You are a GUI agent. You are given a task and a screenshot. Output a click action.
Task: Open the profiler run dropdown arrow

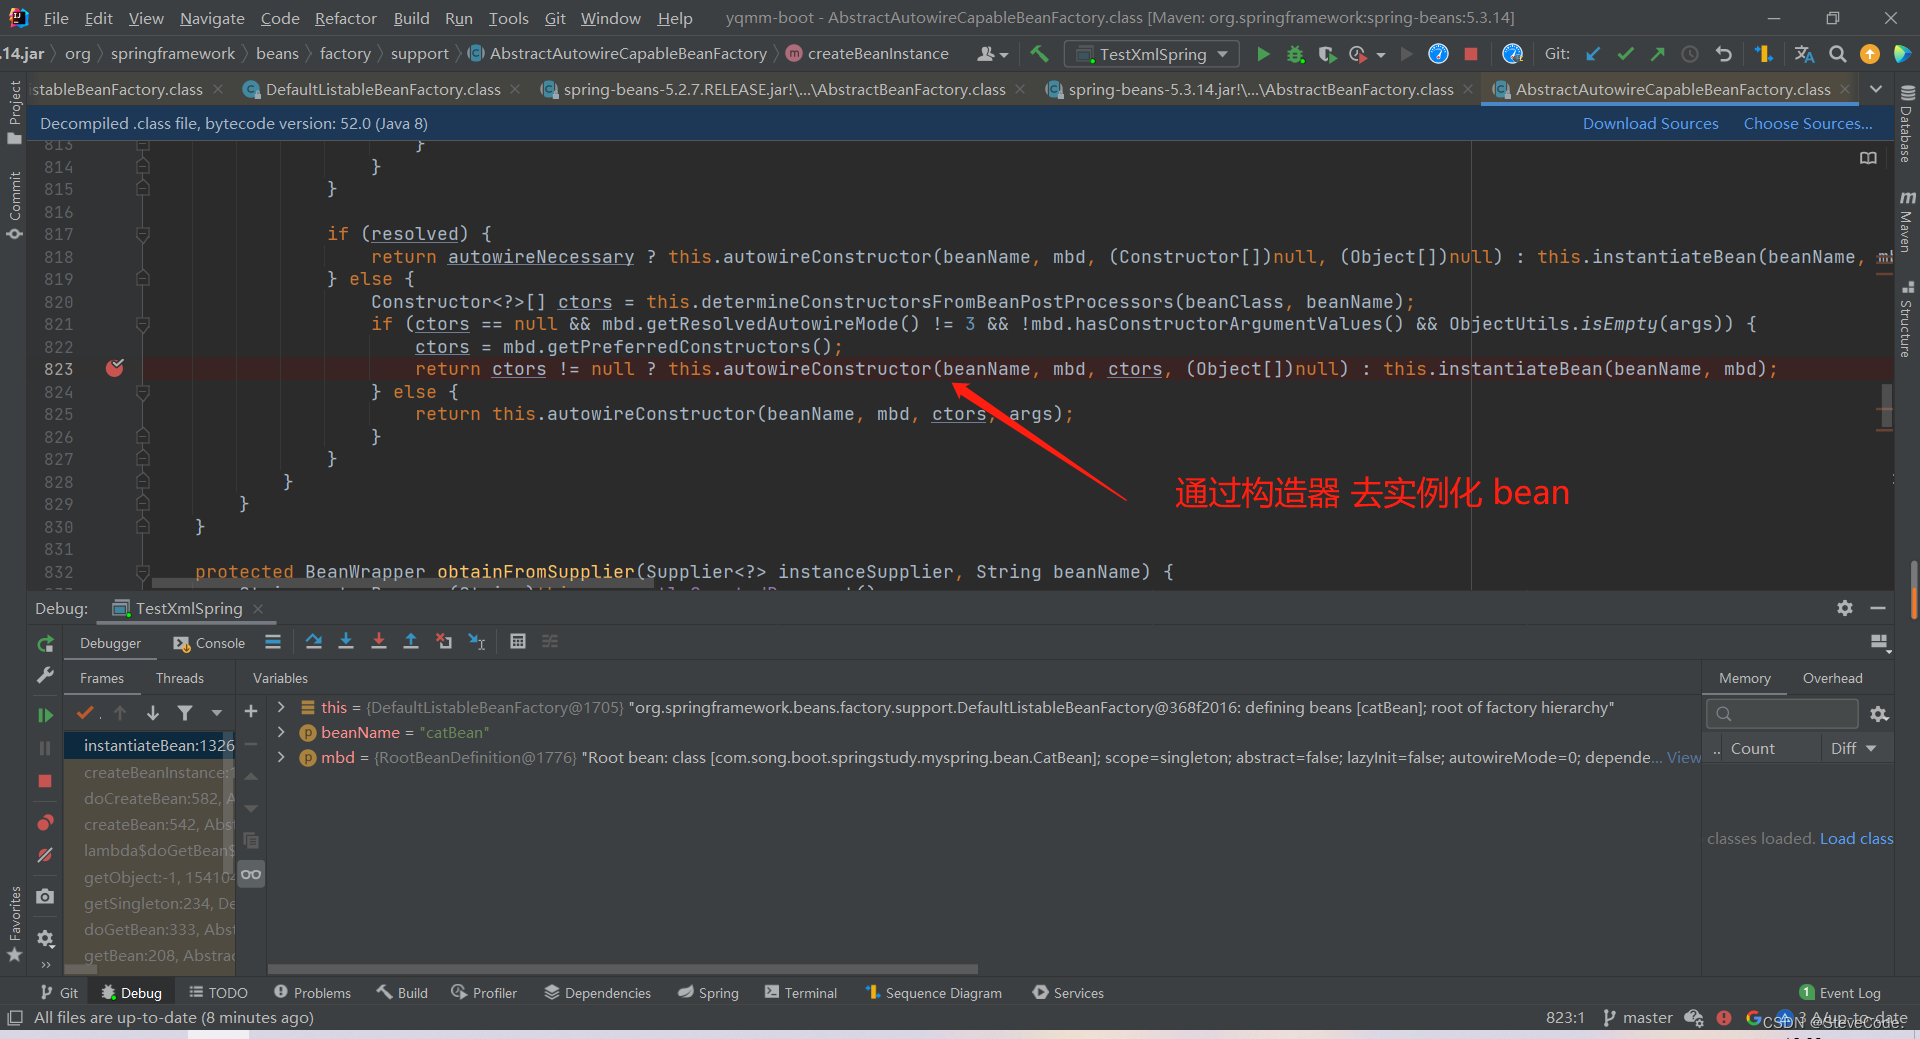point(1381,55)
